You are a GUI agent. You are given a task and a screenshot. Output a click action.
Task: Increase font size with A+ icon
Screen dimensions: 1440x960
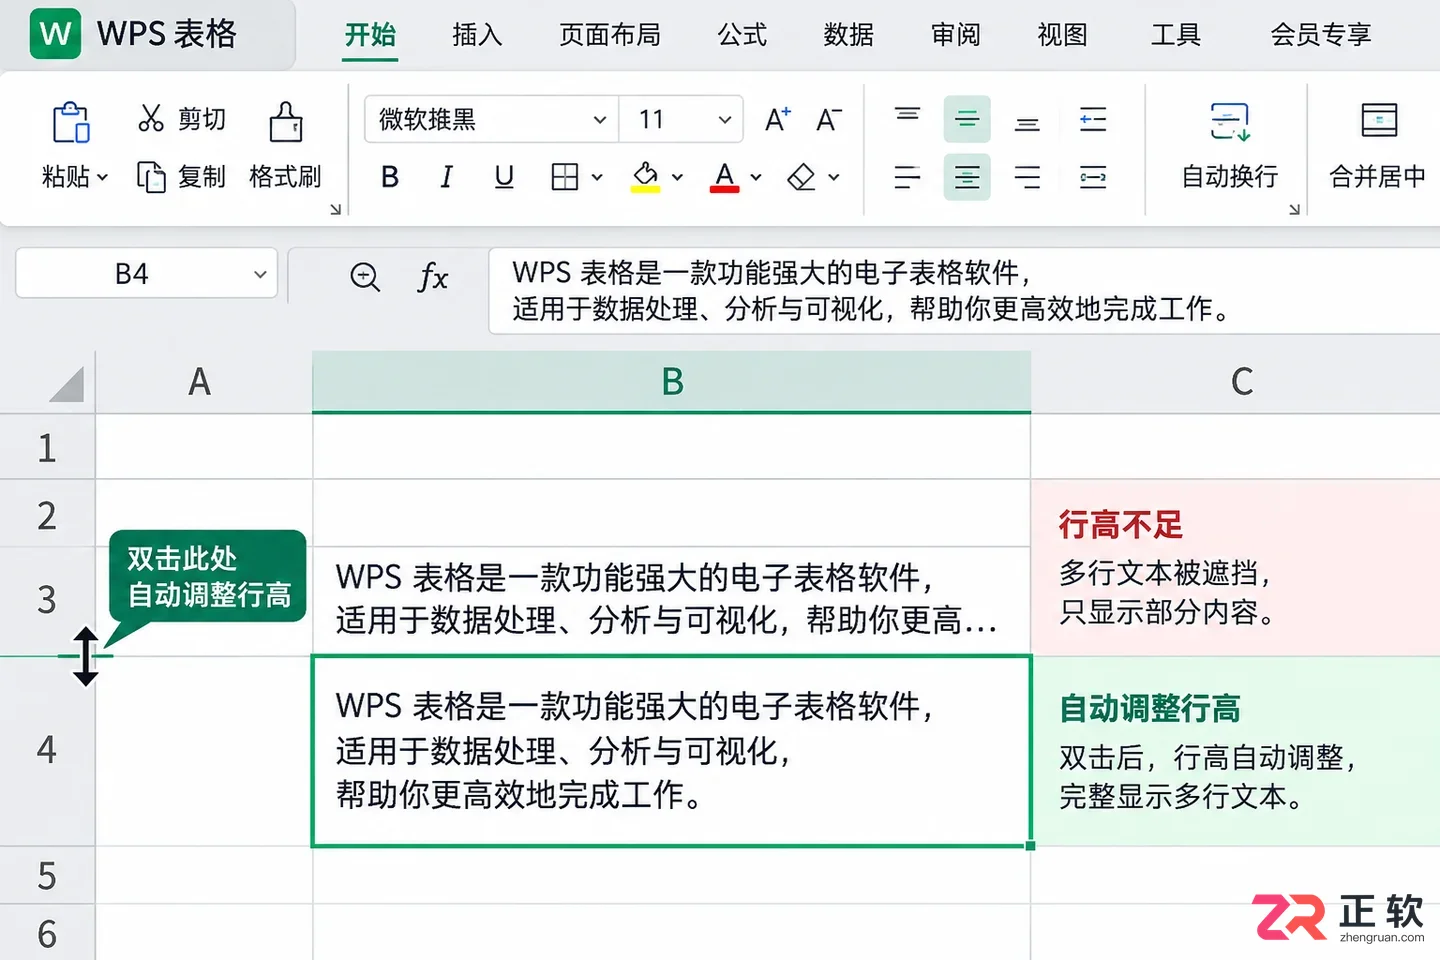(x=777, y=120)
